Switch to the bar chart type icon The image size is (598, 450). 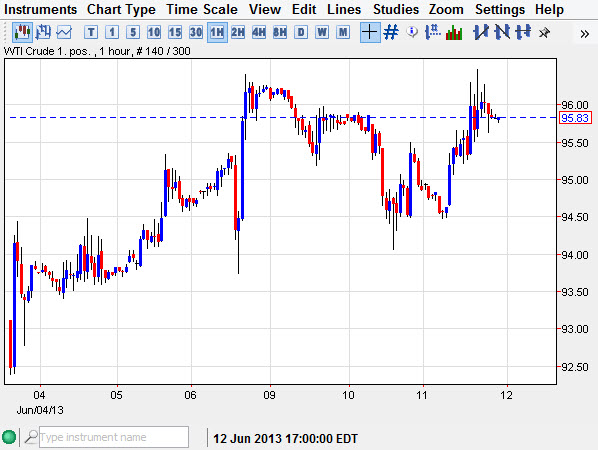tap(43, 32)
